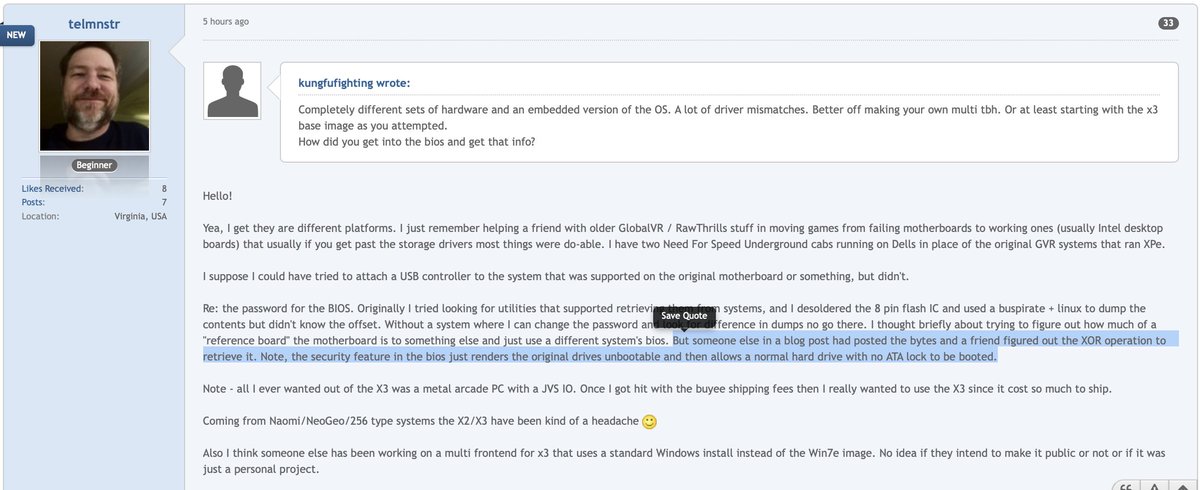Open the Posts count link

(32, 202)
